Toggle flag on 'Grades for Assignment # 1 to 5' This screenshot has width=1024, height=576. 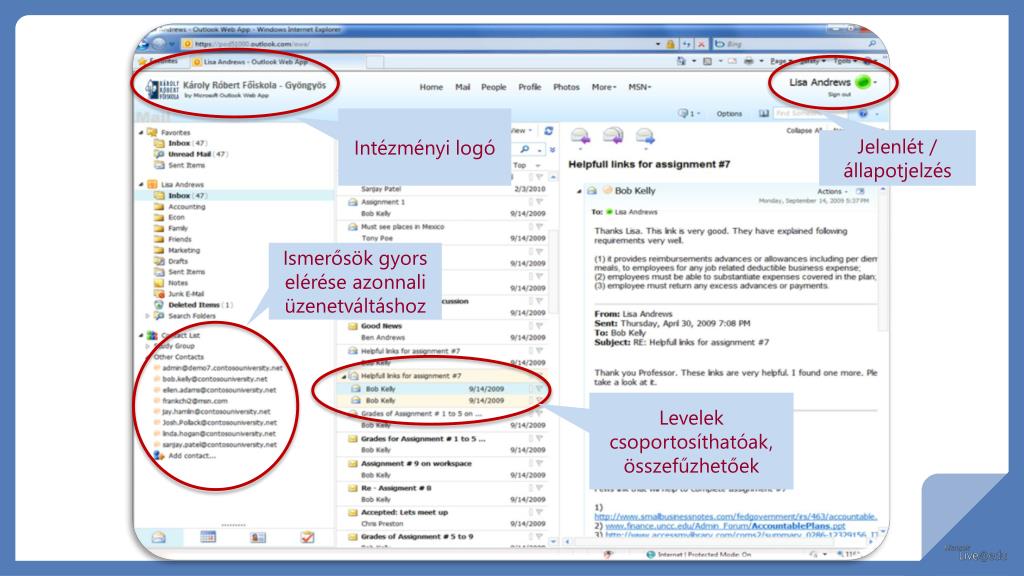pos(539,439)
